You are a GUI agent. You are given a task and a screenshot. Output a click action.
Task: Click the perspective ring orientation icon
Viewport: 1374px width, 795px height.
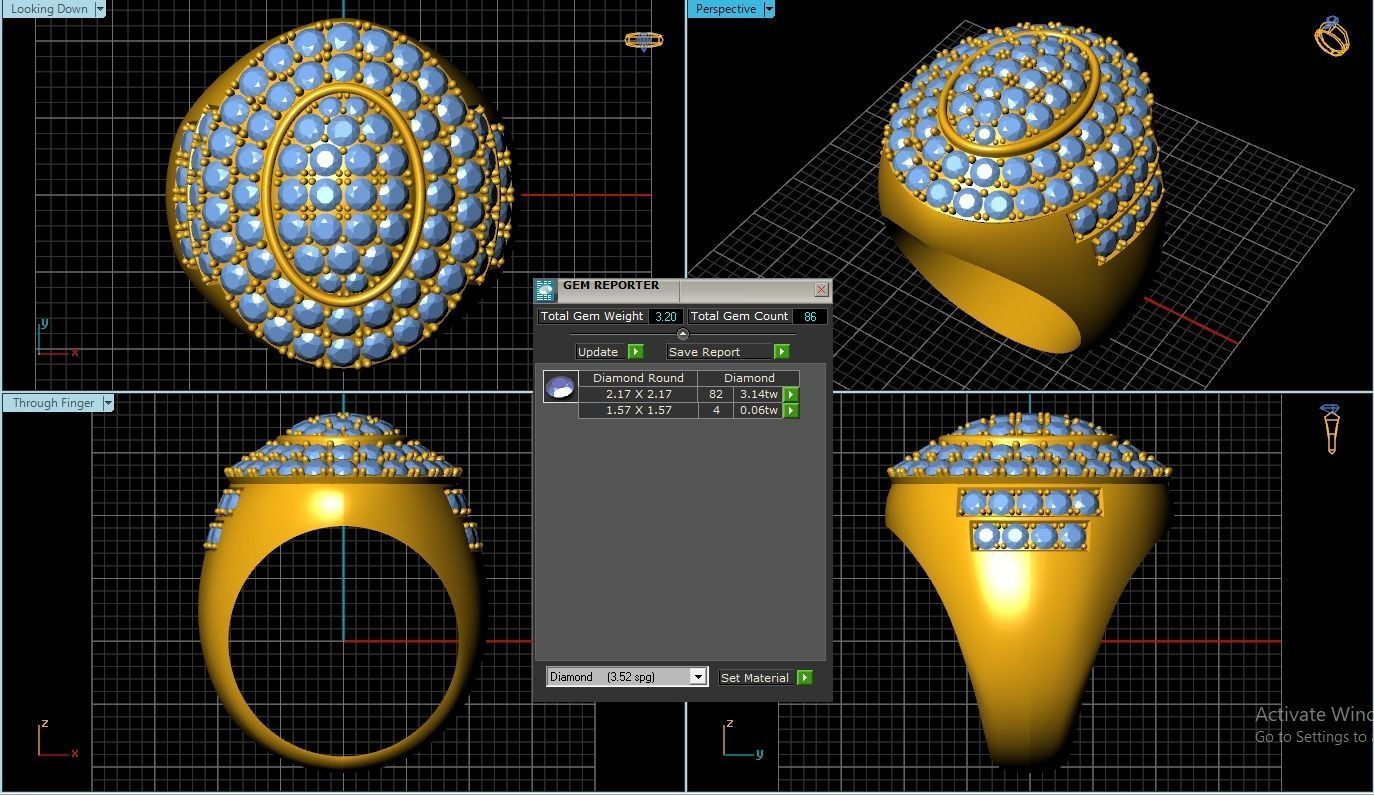coord(1332,36)
